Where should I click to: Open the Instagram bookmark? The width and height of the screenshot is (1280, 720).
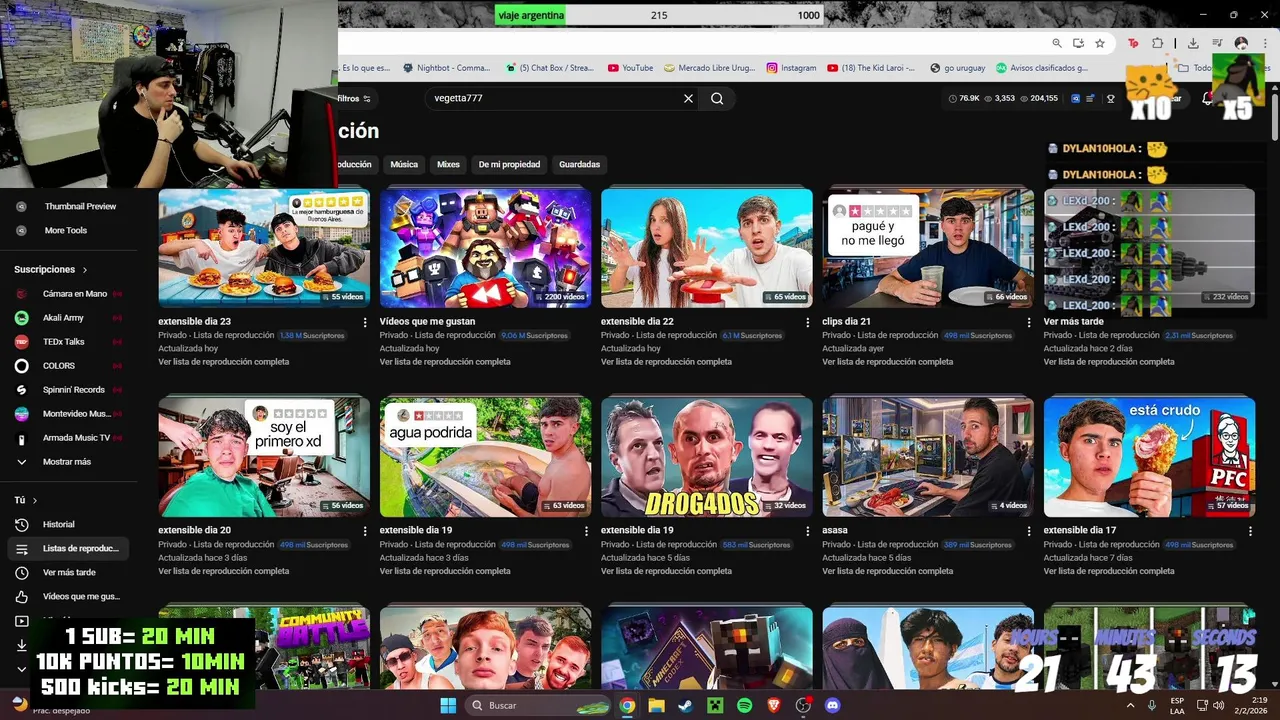[x=792, y=68]
